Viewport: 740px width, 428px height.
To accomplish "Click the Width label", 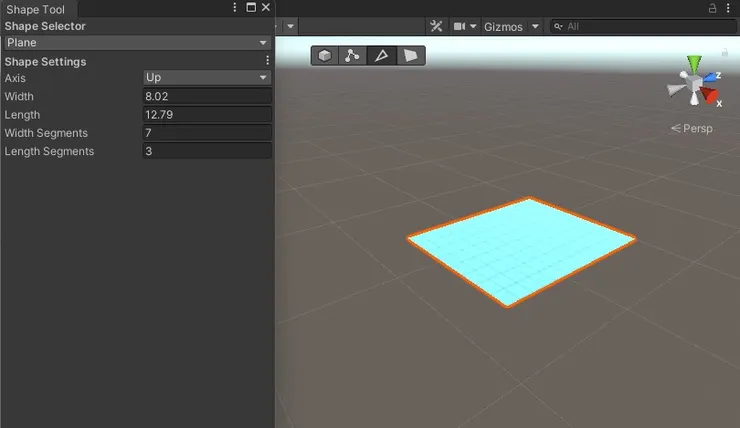I will click(19, 96).
